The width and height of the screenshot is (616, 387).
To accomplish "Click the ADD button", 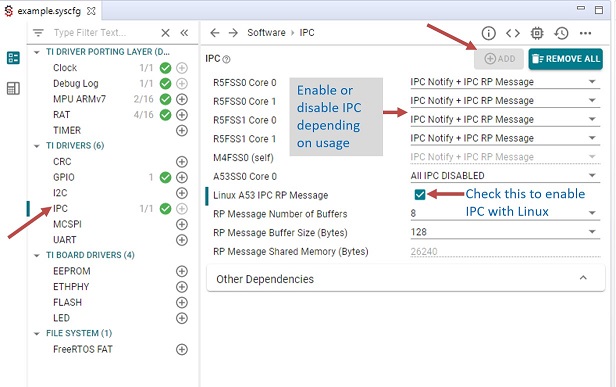I will tap(499, 59).
